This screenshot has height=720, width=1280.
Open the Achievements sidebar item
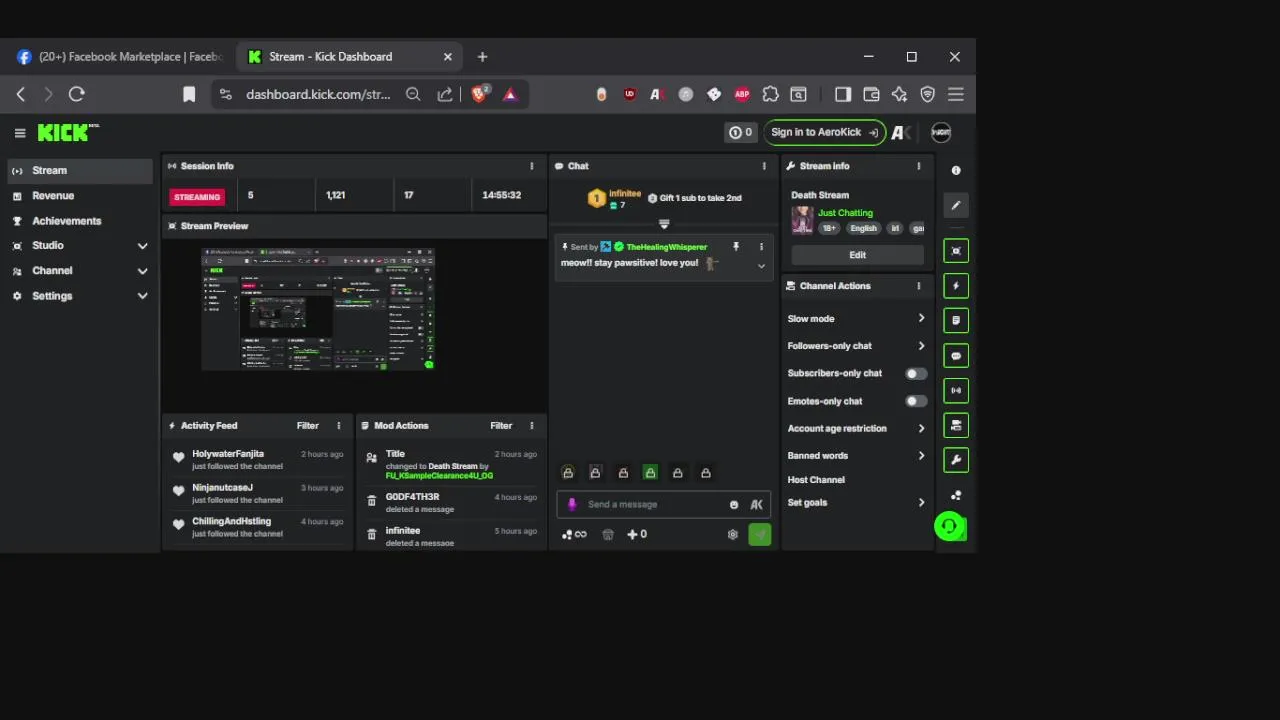pos(80,221)
